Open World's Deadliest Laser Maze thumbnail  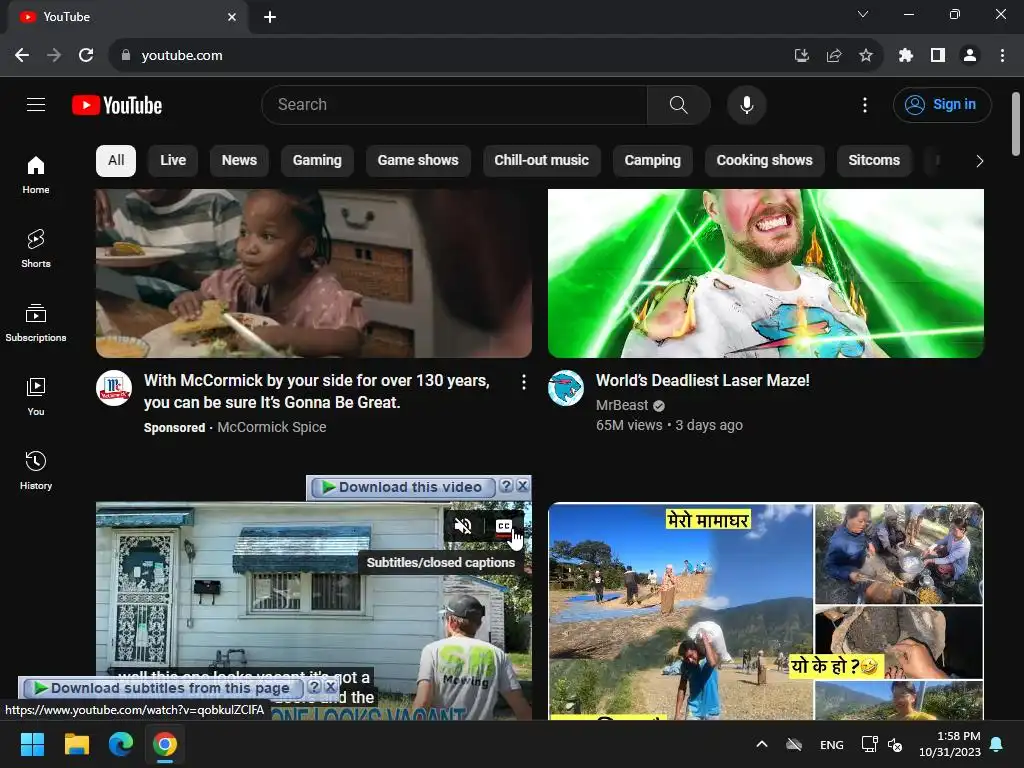point(765,273)
